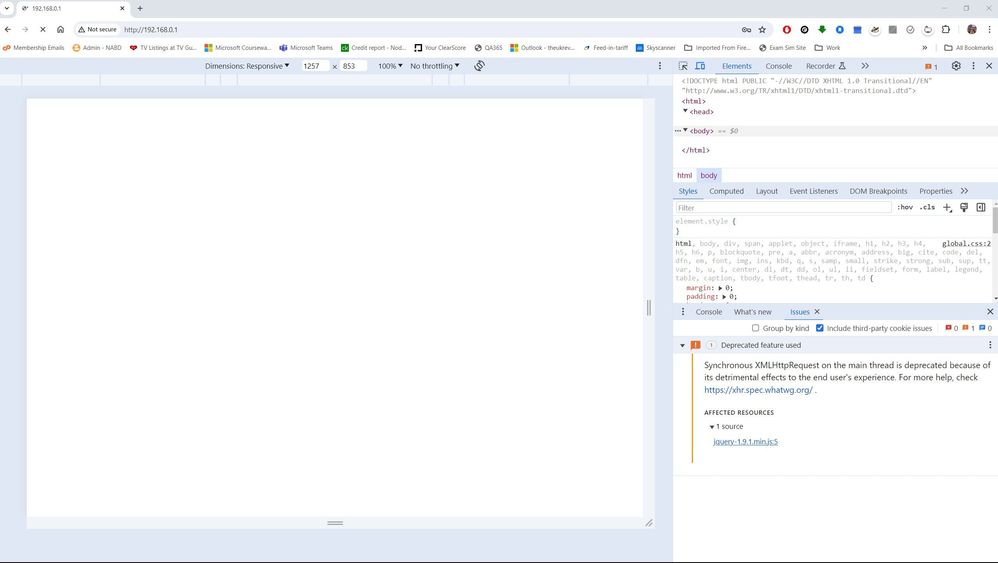This screenshot has width=998, height=563.
Task: Open DevTools settings gear
Action: [x=956, y=66]
